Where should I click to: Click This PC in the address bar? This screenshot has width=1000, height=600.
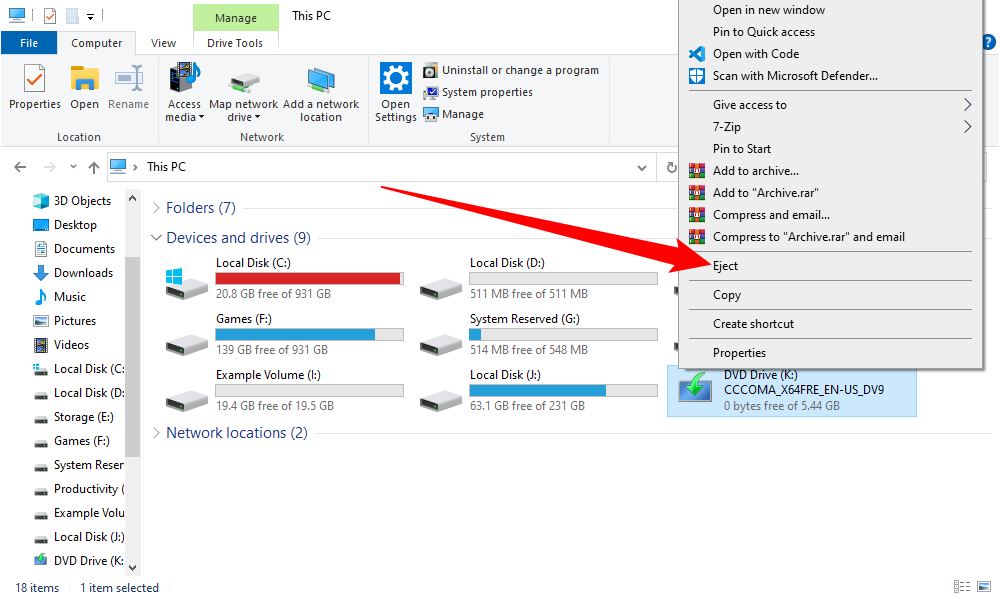click(166, 166)
